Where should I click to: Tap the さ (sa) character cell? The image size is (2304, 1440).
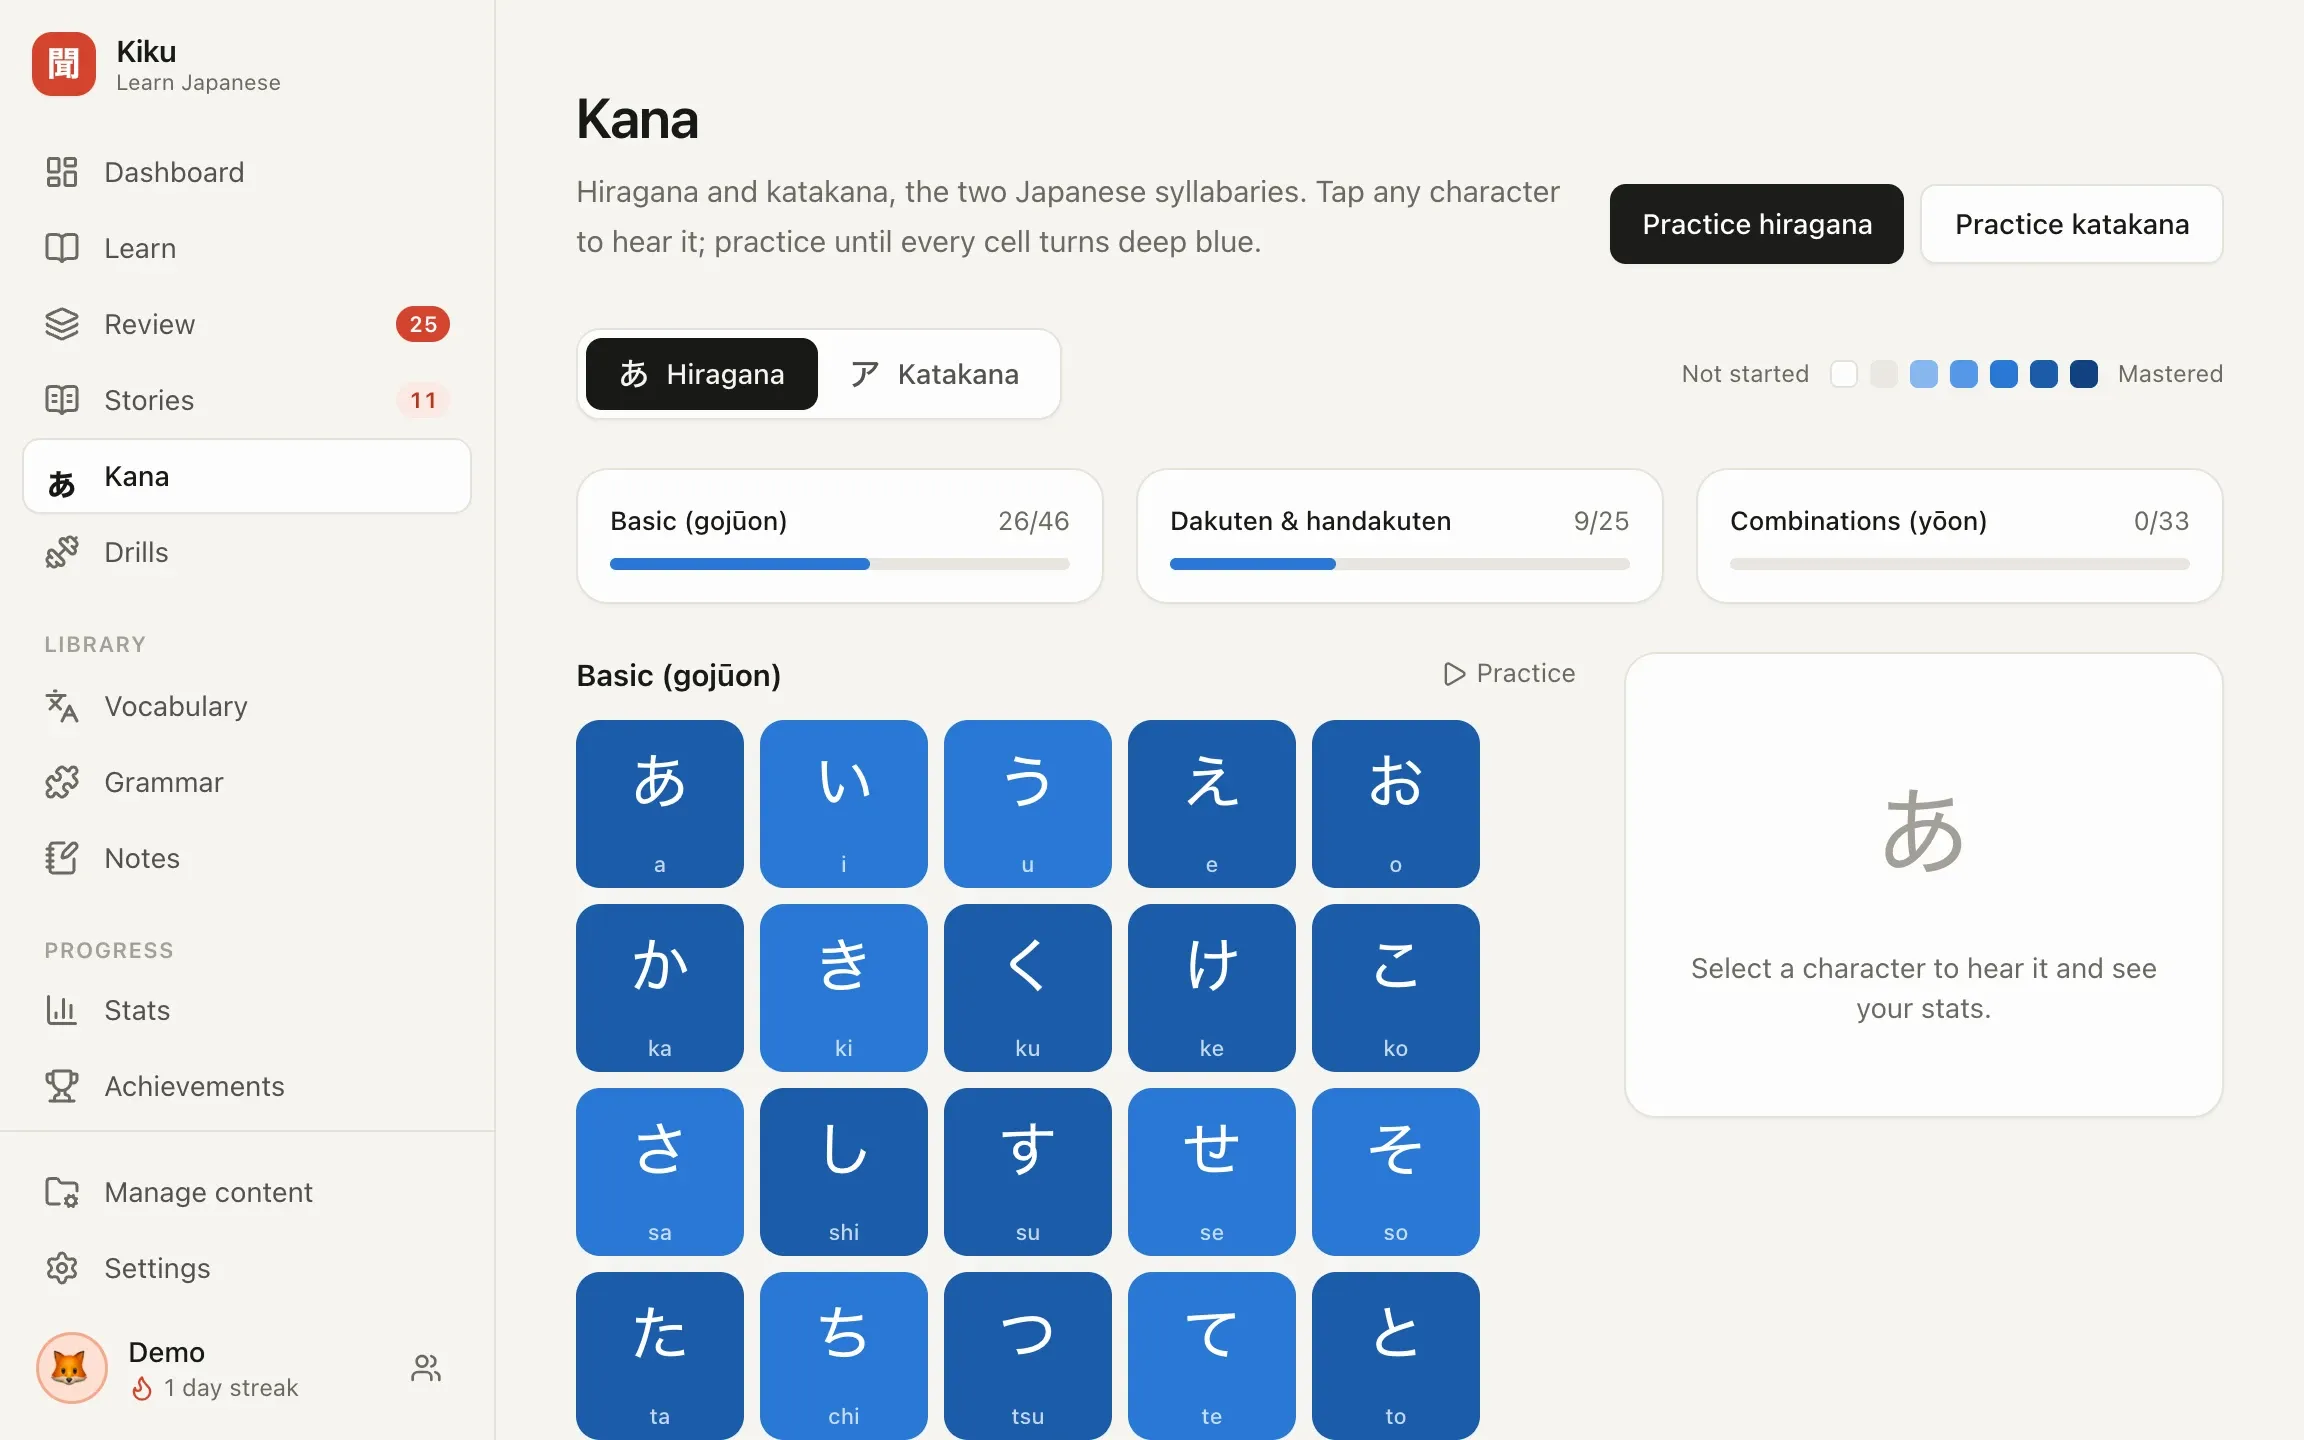coord(660,1172)
